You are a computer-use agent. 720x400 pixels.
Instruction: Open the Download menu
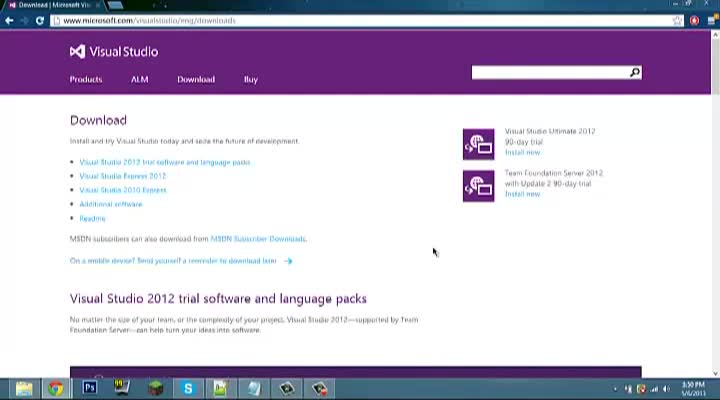click(x=196, y=79)
